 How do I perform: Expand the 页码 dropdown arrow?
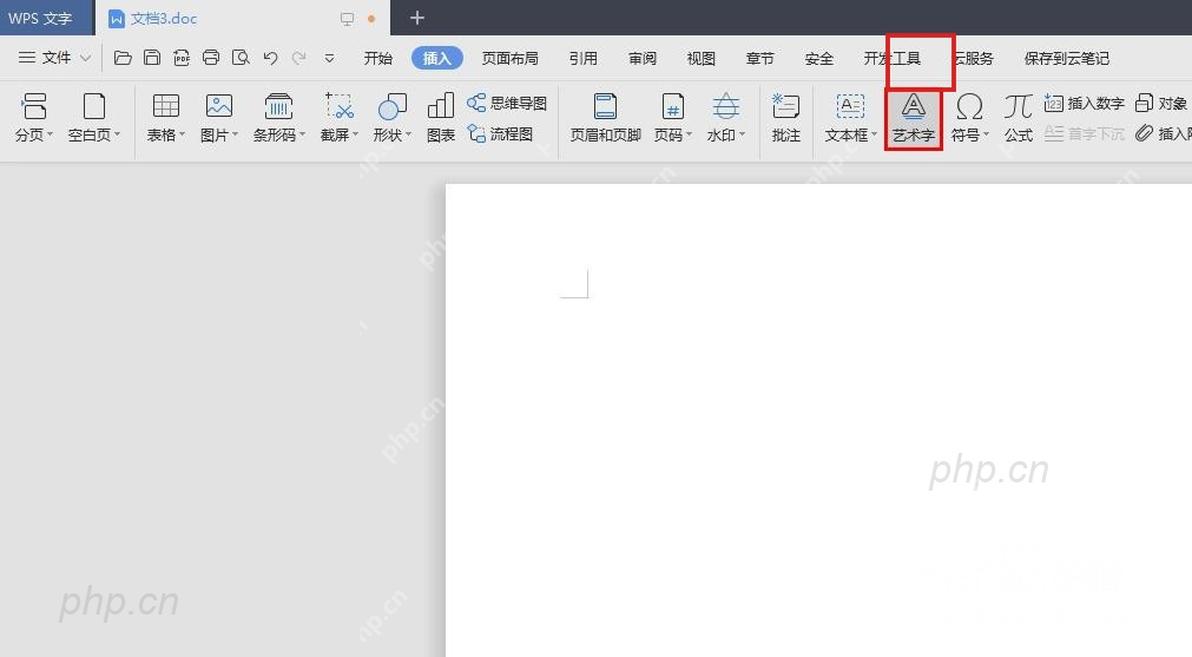point(690,135)
